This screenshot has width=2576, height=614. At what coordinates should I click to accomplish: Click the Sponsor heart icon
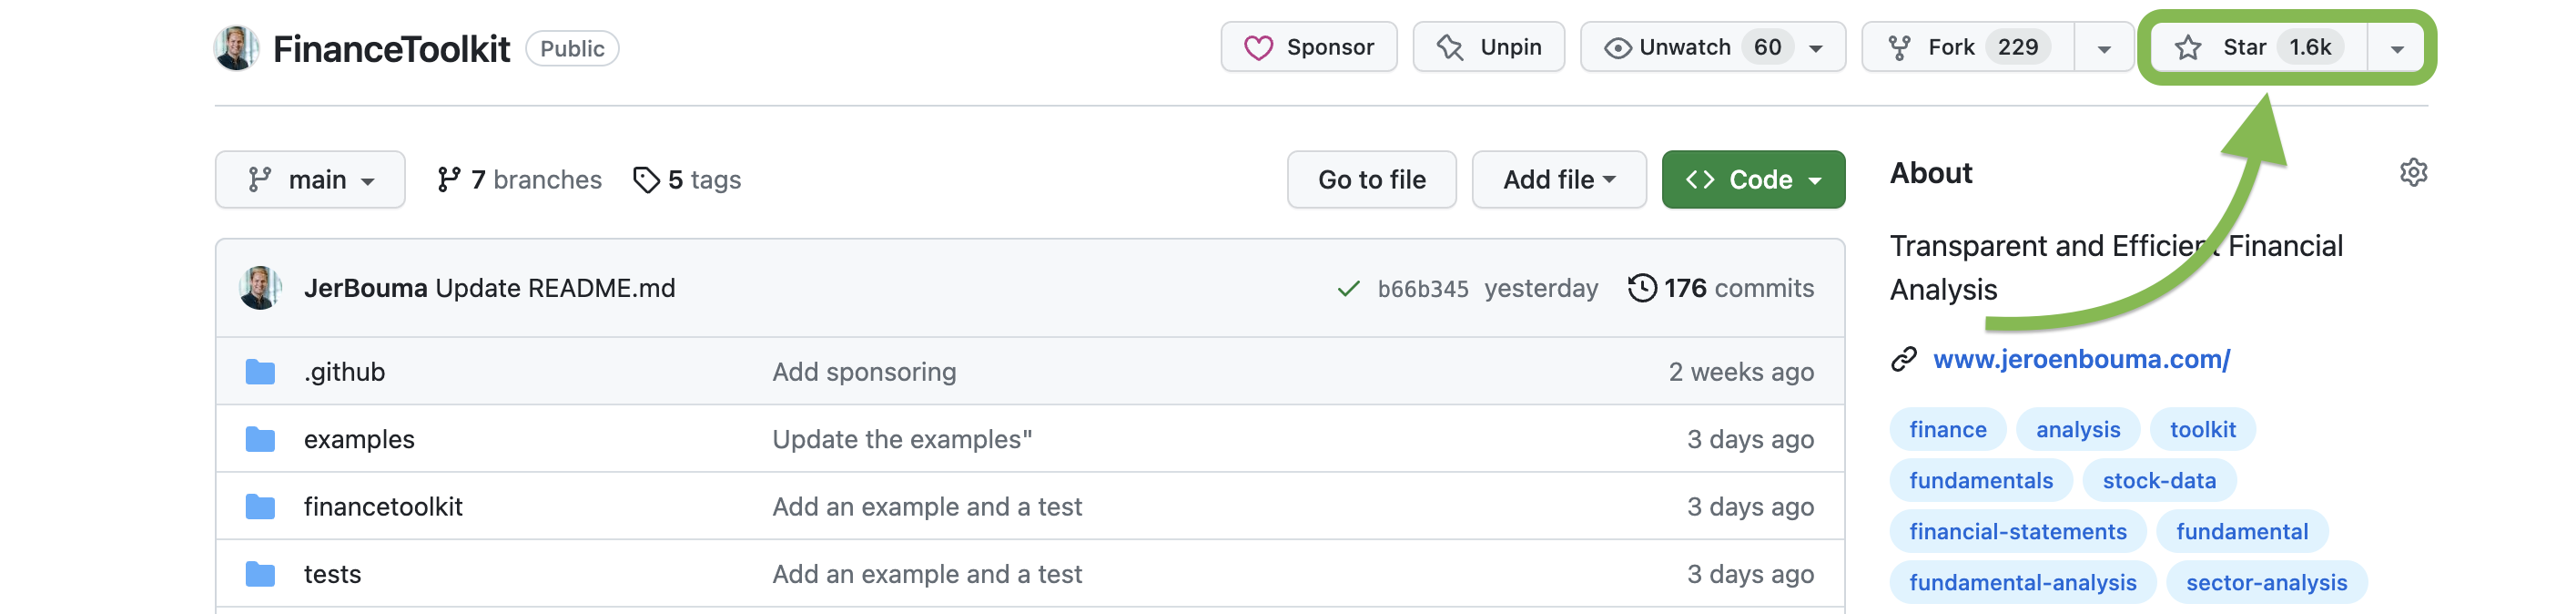click(1260, 46)
